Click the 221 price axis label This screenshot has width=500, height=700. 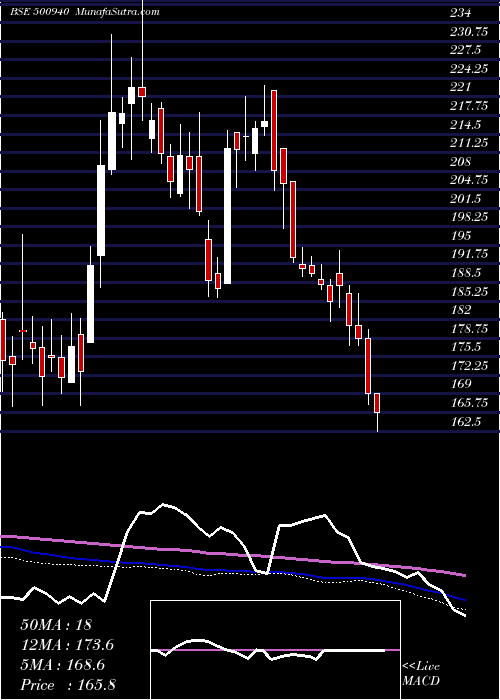tap(460, 87)
